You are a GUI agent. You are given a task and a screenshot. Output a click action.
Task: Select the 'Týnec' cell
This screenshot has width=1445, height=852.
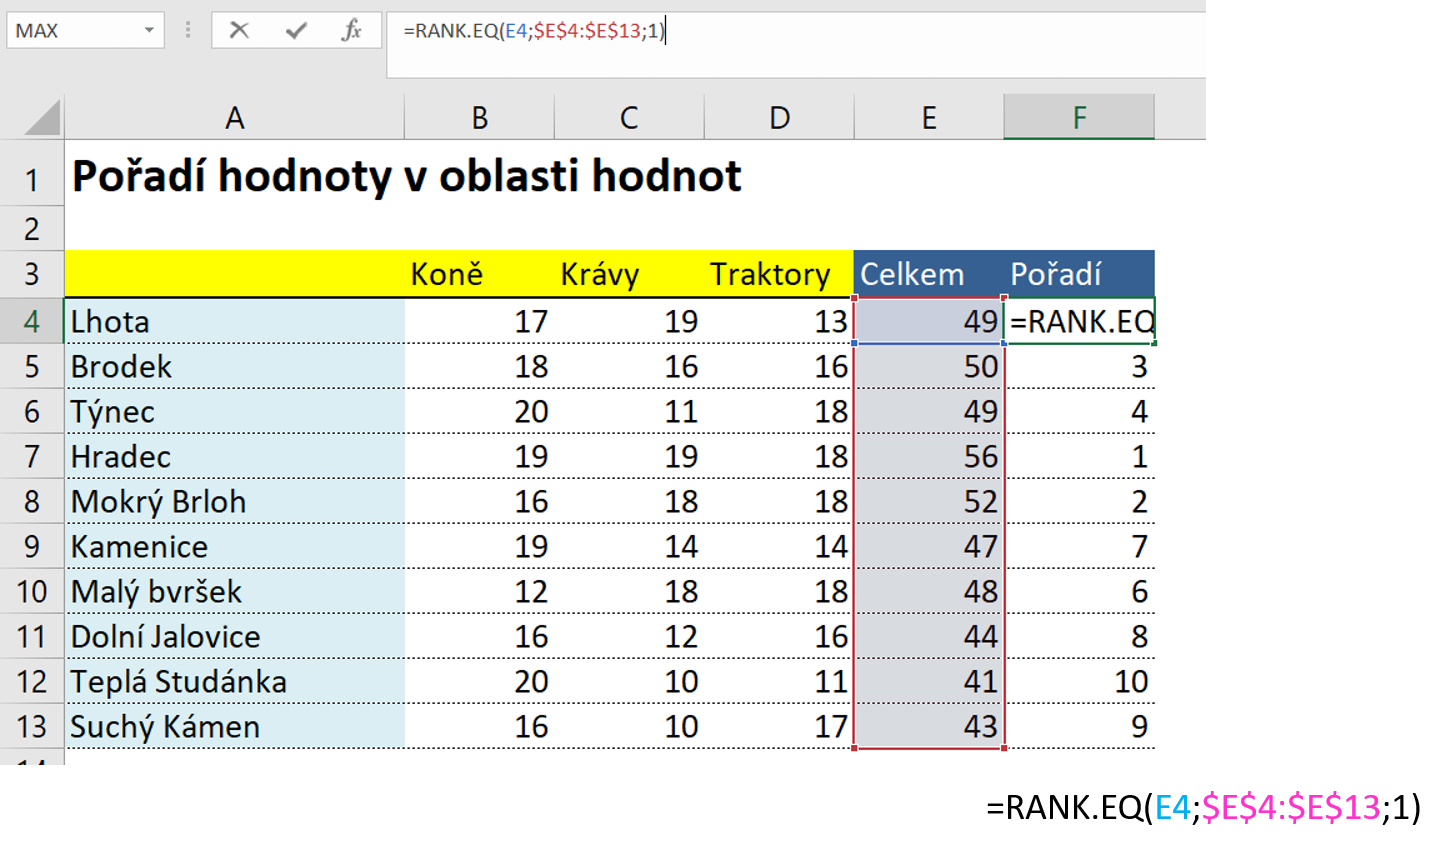point(234,411)
